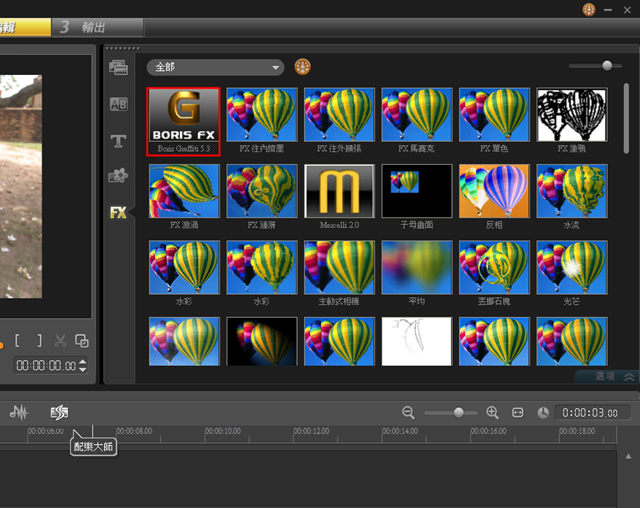Switch to the 3 輸出 step tab
The width and height of the screenshot is (640, 508).
pos(98,27)
